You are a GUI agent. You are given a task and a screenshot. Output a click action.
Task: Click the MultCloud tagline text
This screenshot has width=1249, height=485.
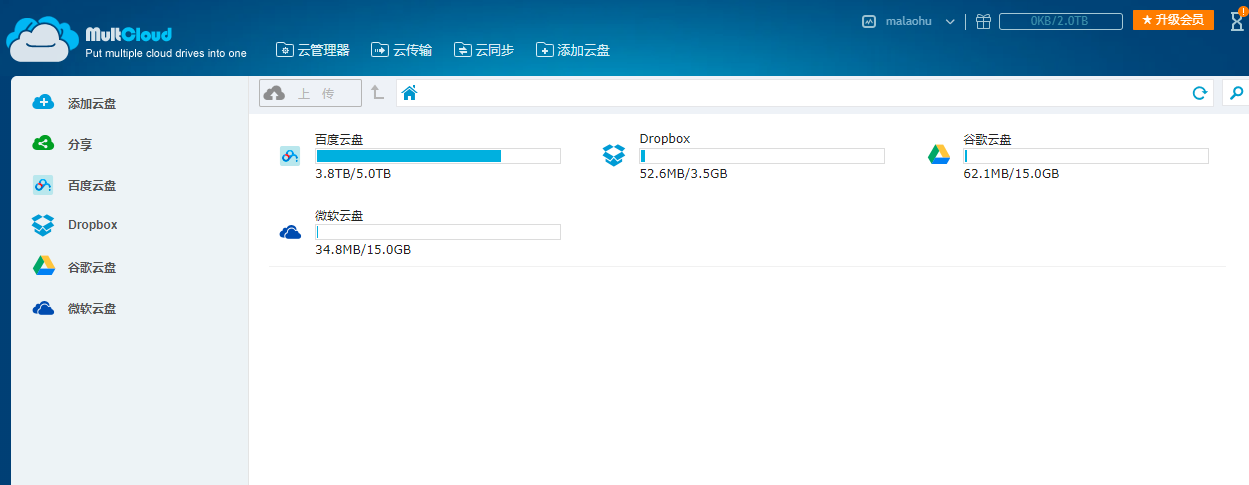[x=166, y=53]
